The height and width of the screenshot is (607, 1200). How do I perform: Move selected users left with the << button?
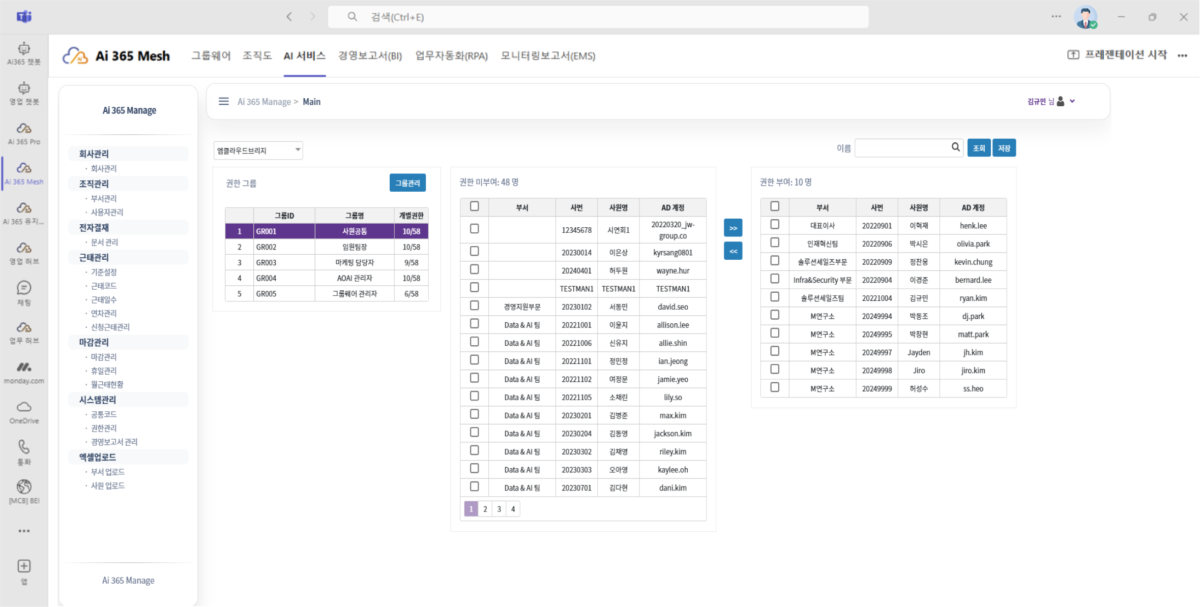tap(733, 251)
